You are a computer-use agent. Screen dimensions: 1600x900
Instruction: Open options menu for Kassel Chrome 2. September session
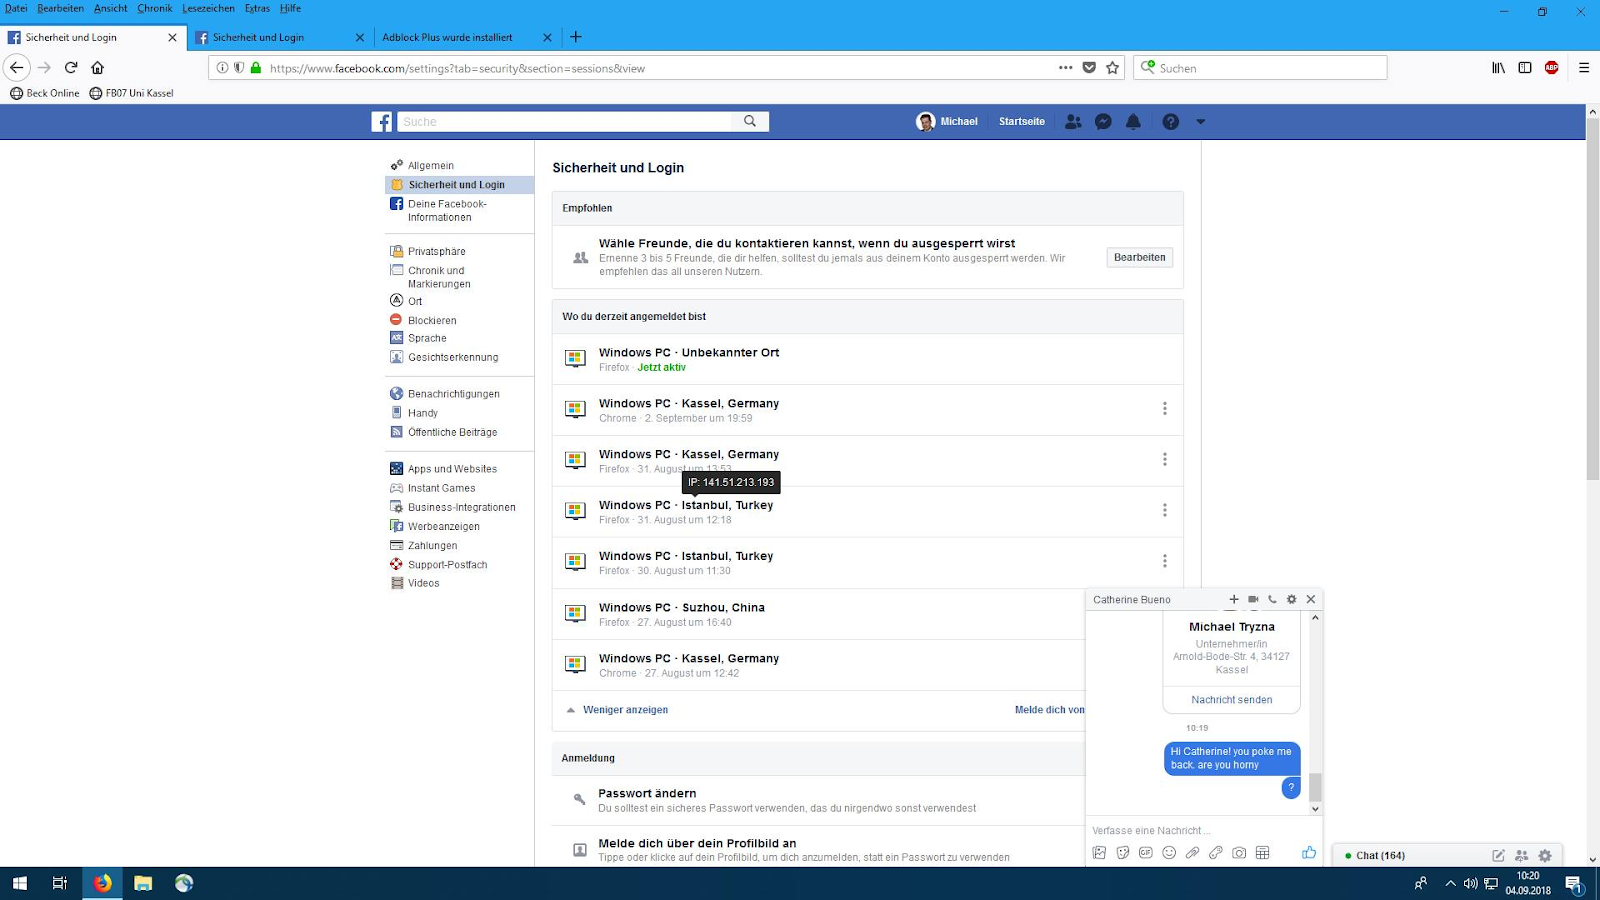coord(1164,409)
